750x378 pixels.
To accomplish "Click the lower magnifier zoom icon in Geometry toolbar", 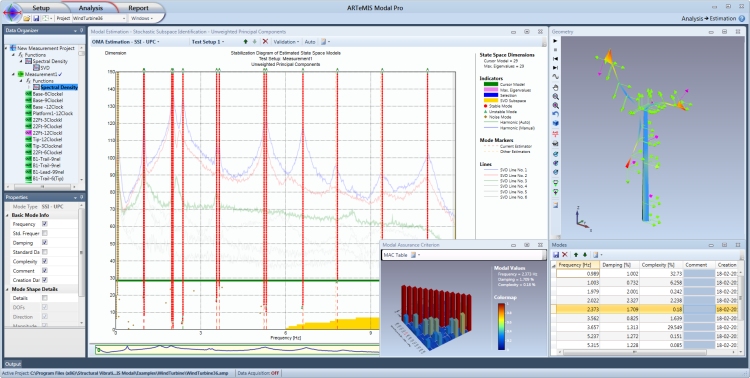I will (x=555, y=105).
